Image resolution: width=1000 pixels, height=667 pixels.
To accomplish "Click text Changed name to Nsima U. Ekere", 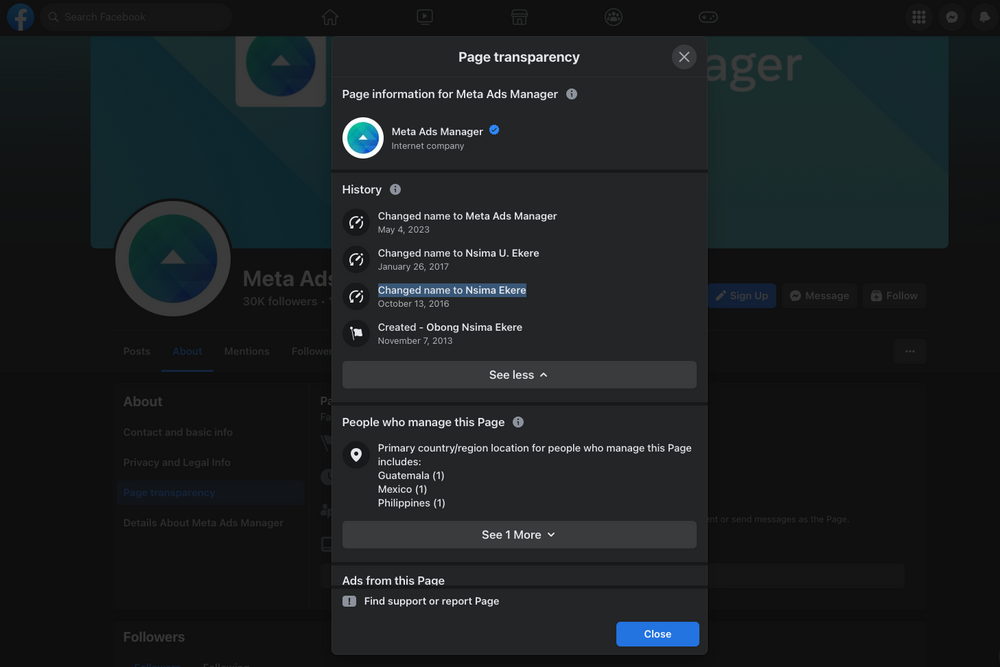I will [459, 253].
